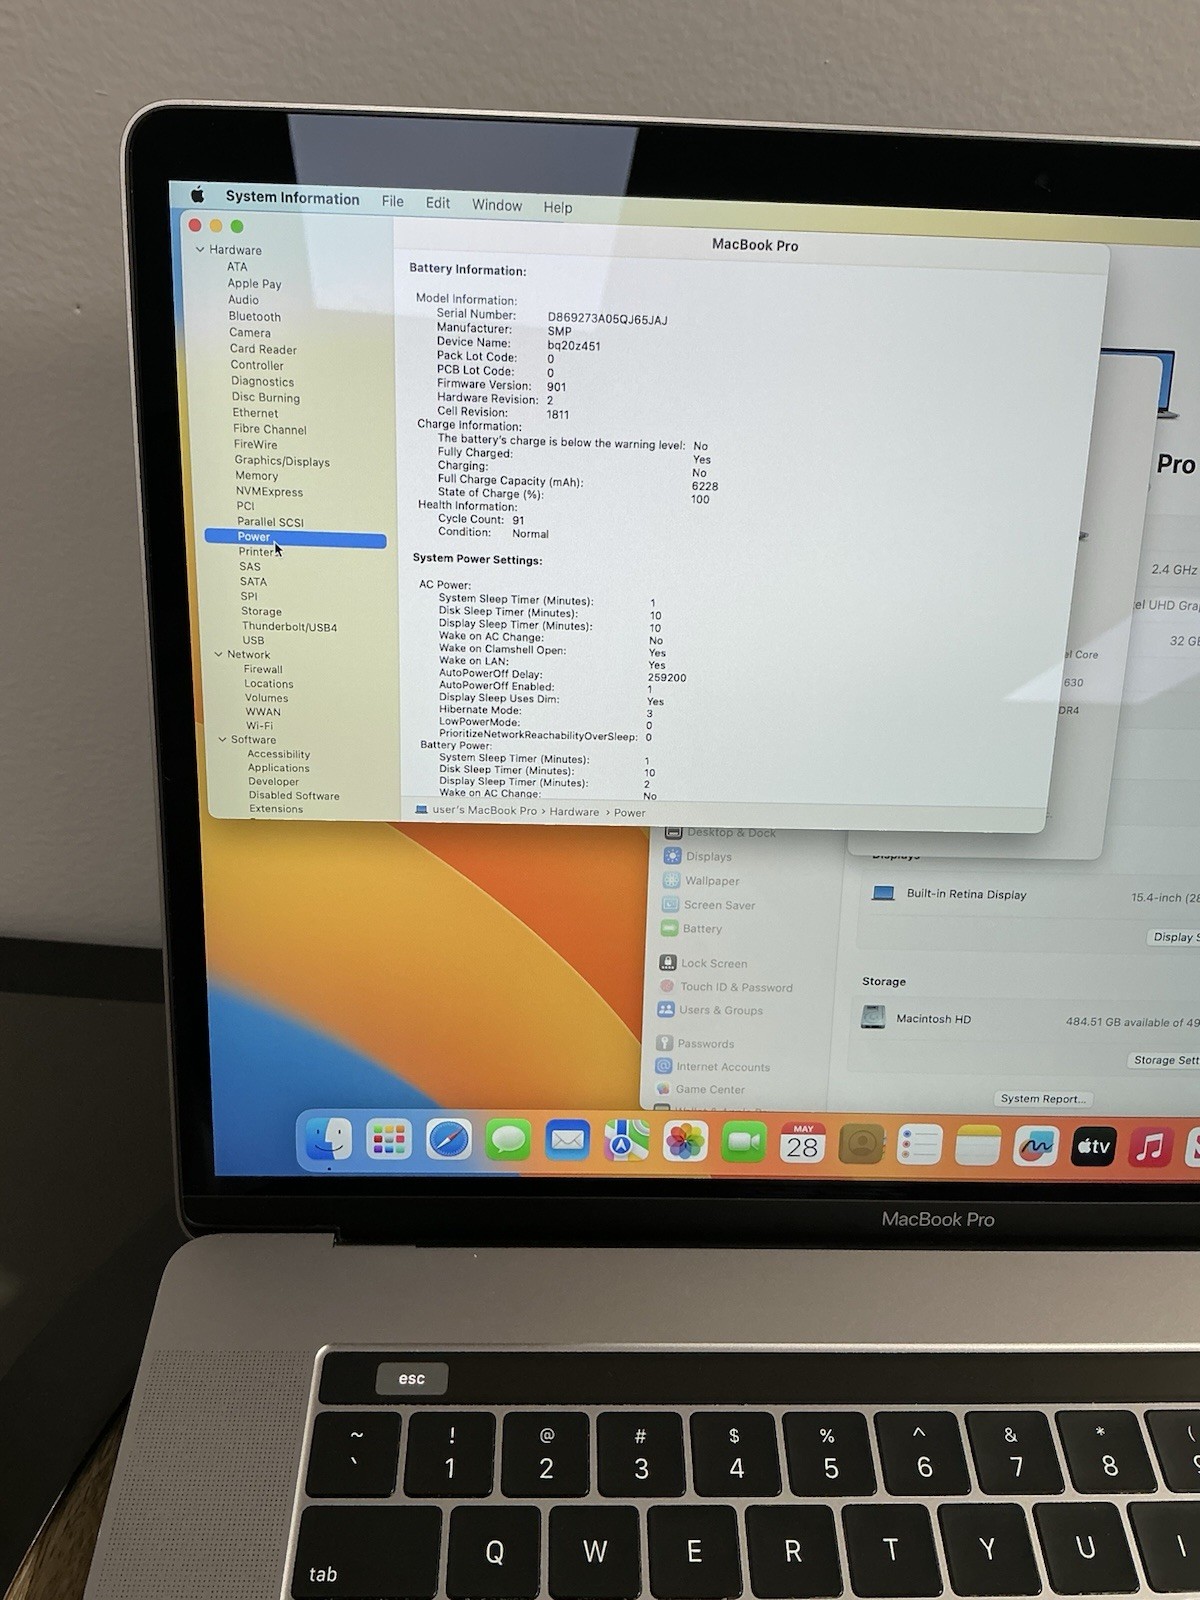1200x1600 pixels.
Task: Click the Touch ID & Password icon
Action: point(666,986)
